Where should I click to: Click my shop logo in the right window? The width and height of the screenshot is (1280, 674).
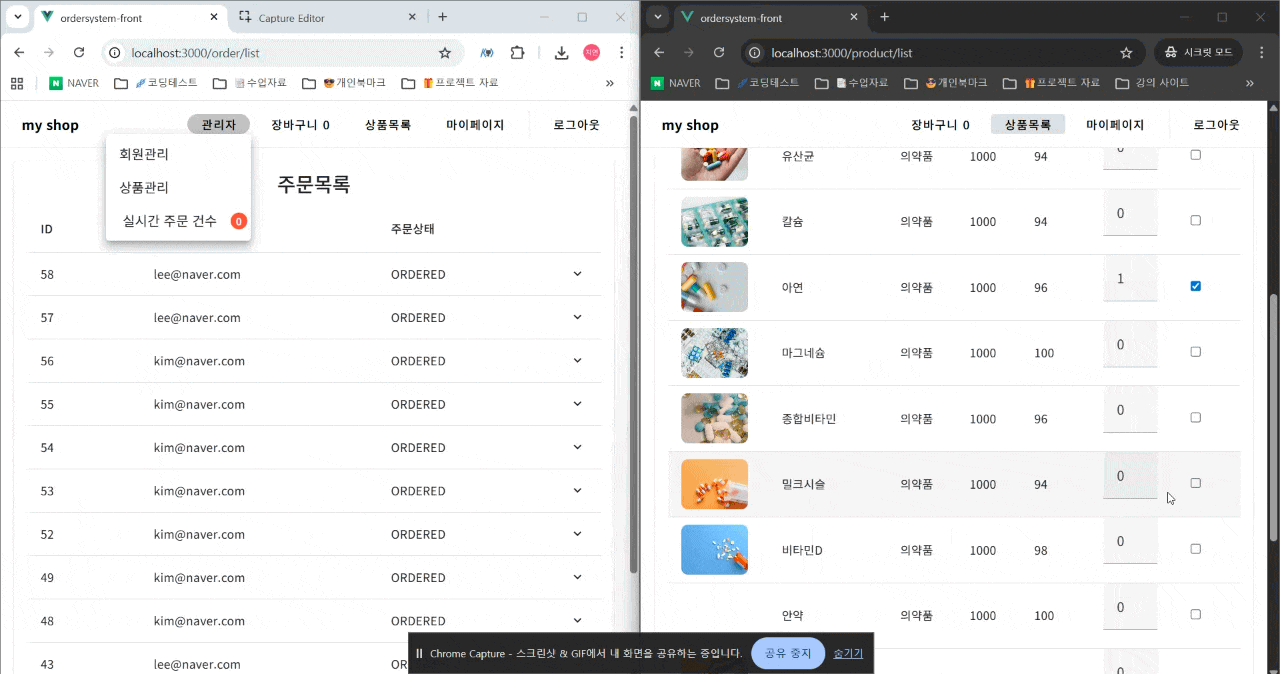[690, 125]
